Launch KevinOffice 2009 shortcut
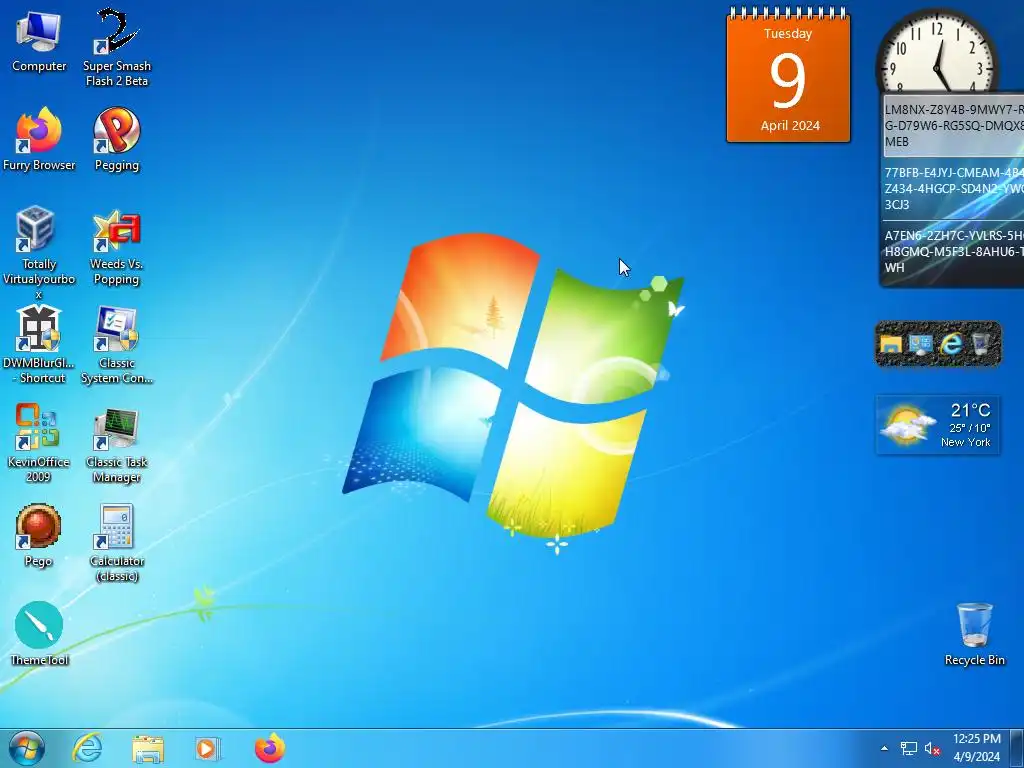 38,443
